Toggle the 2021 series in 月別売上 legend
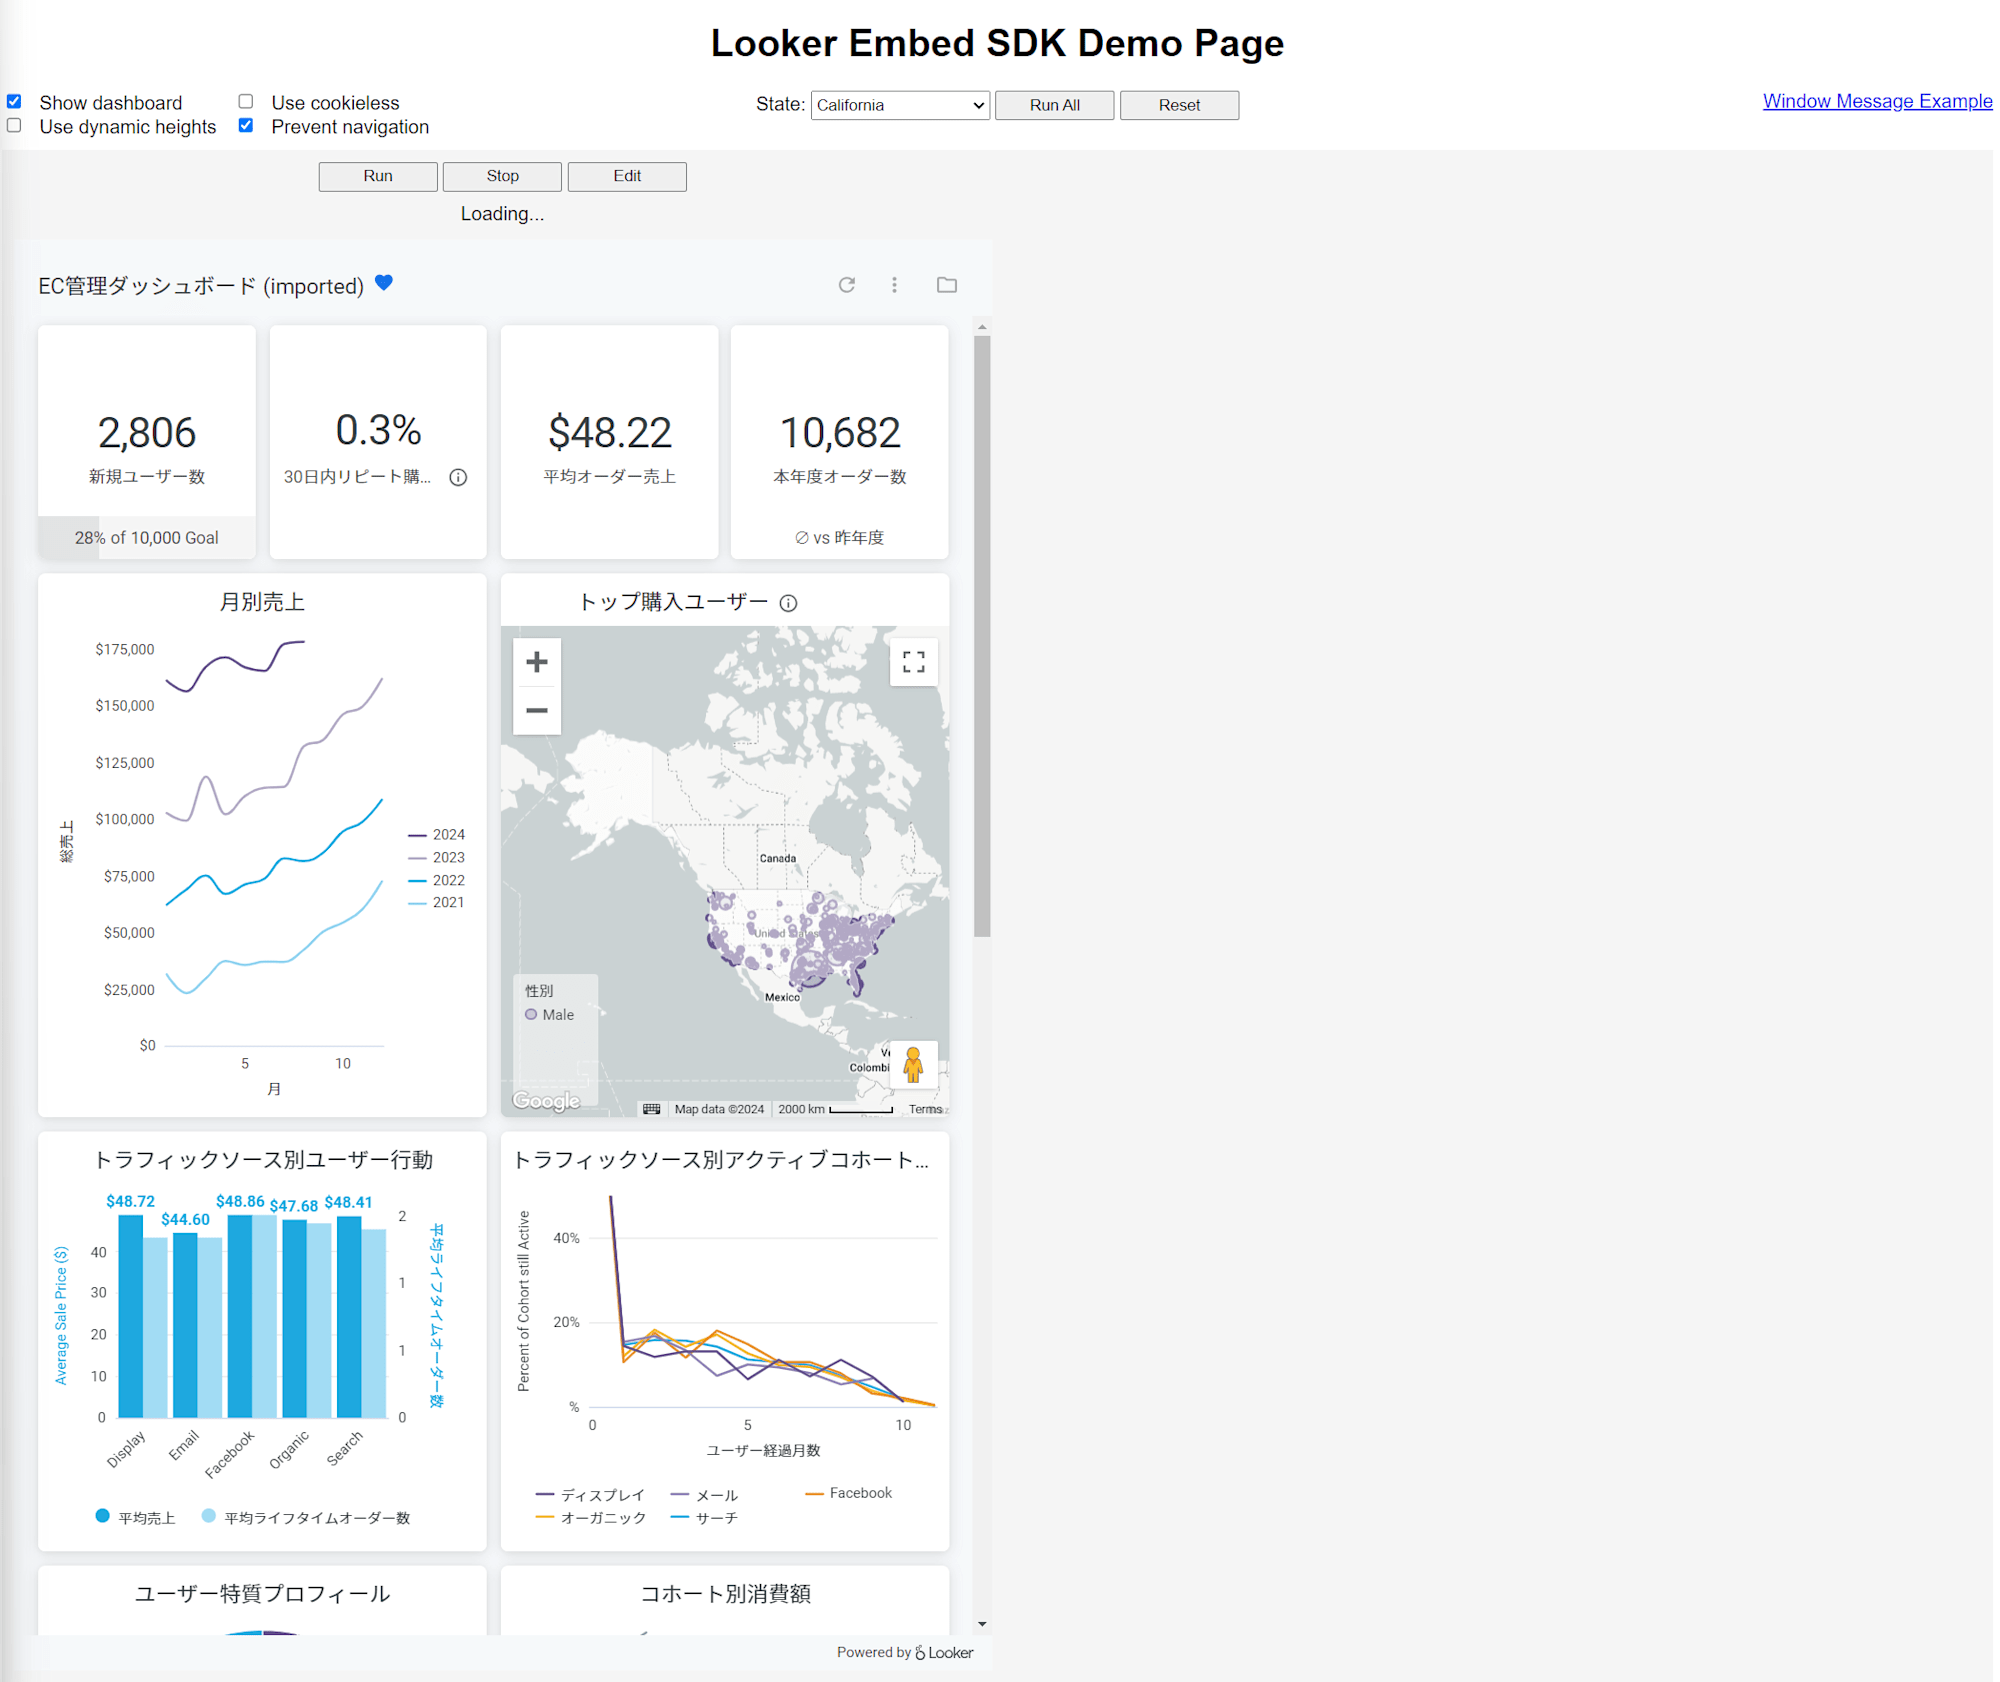Screen dimensions: 2000x1682 (x=438, y=904)
